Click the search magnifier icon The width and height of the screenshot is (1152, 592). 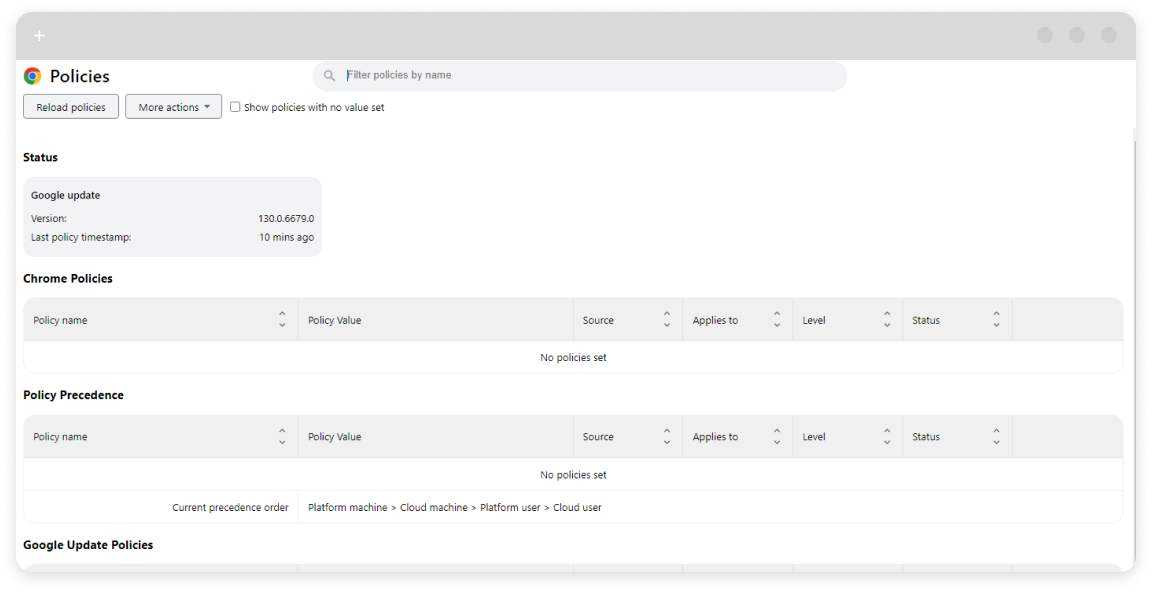click(330, 76)
